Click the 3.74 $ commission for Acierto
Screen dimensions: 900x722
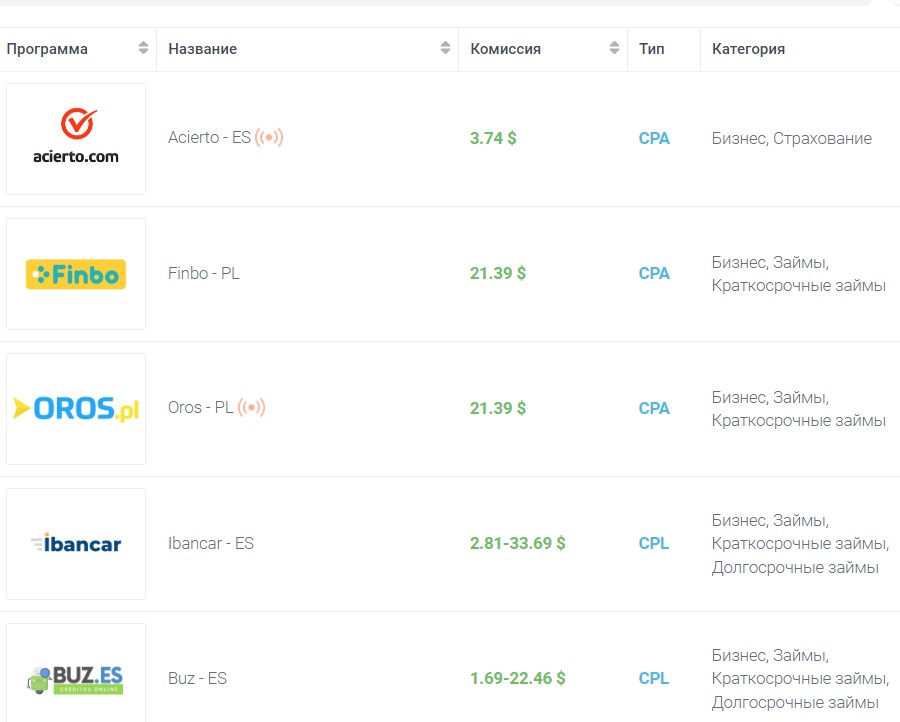click(493, 138)
